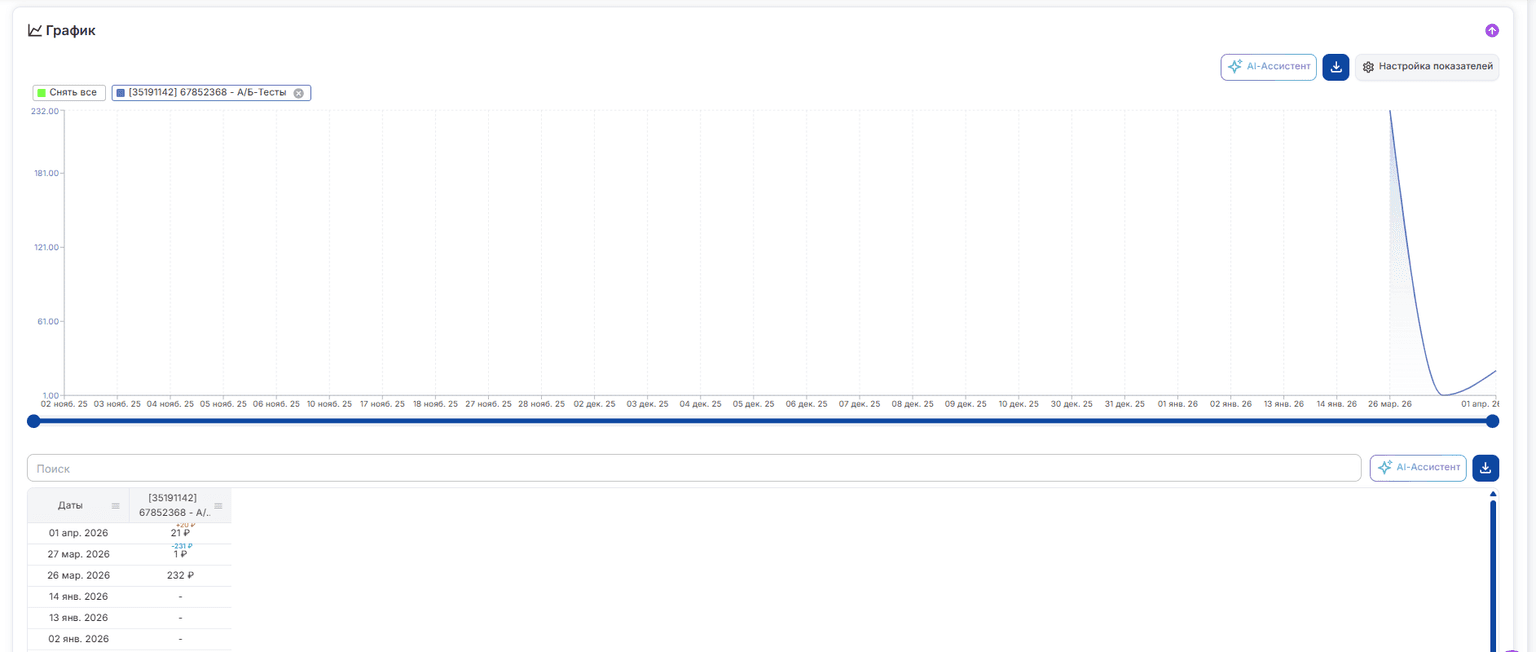The width and height of the screenshot is (1536, 652).
Task: Open the Настройка показателей settings
Action: (1427, 67)
